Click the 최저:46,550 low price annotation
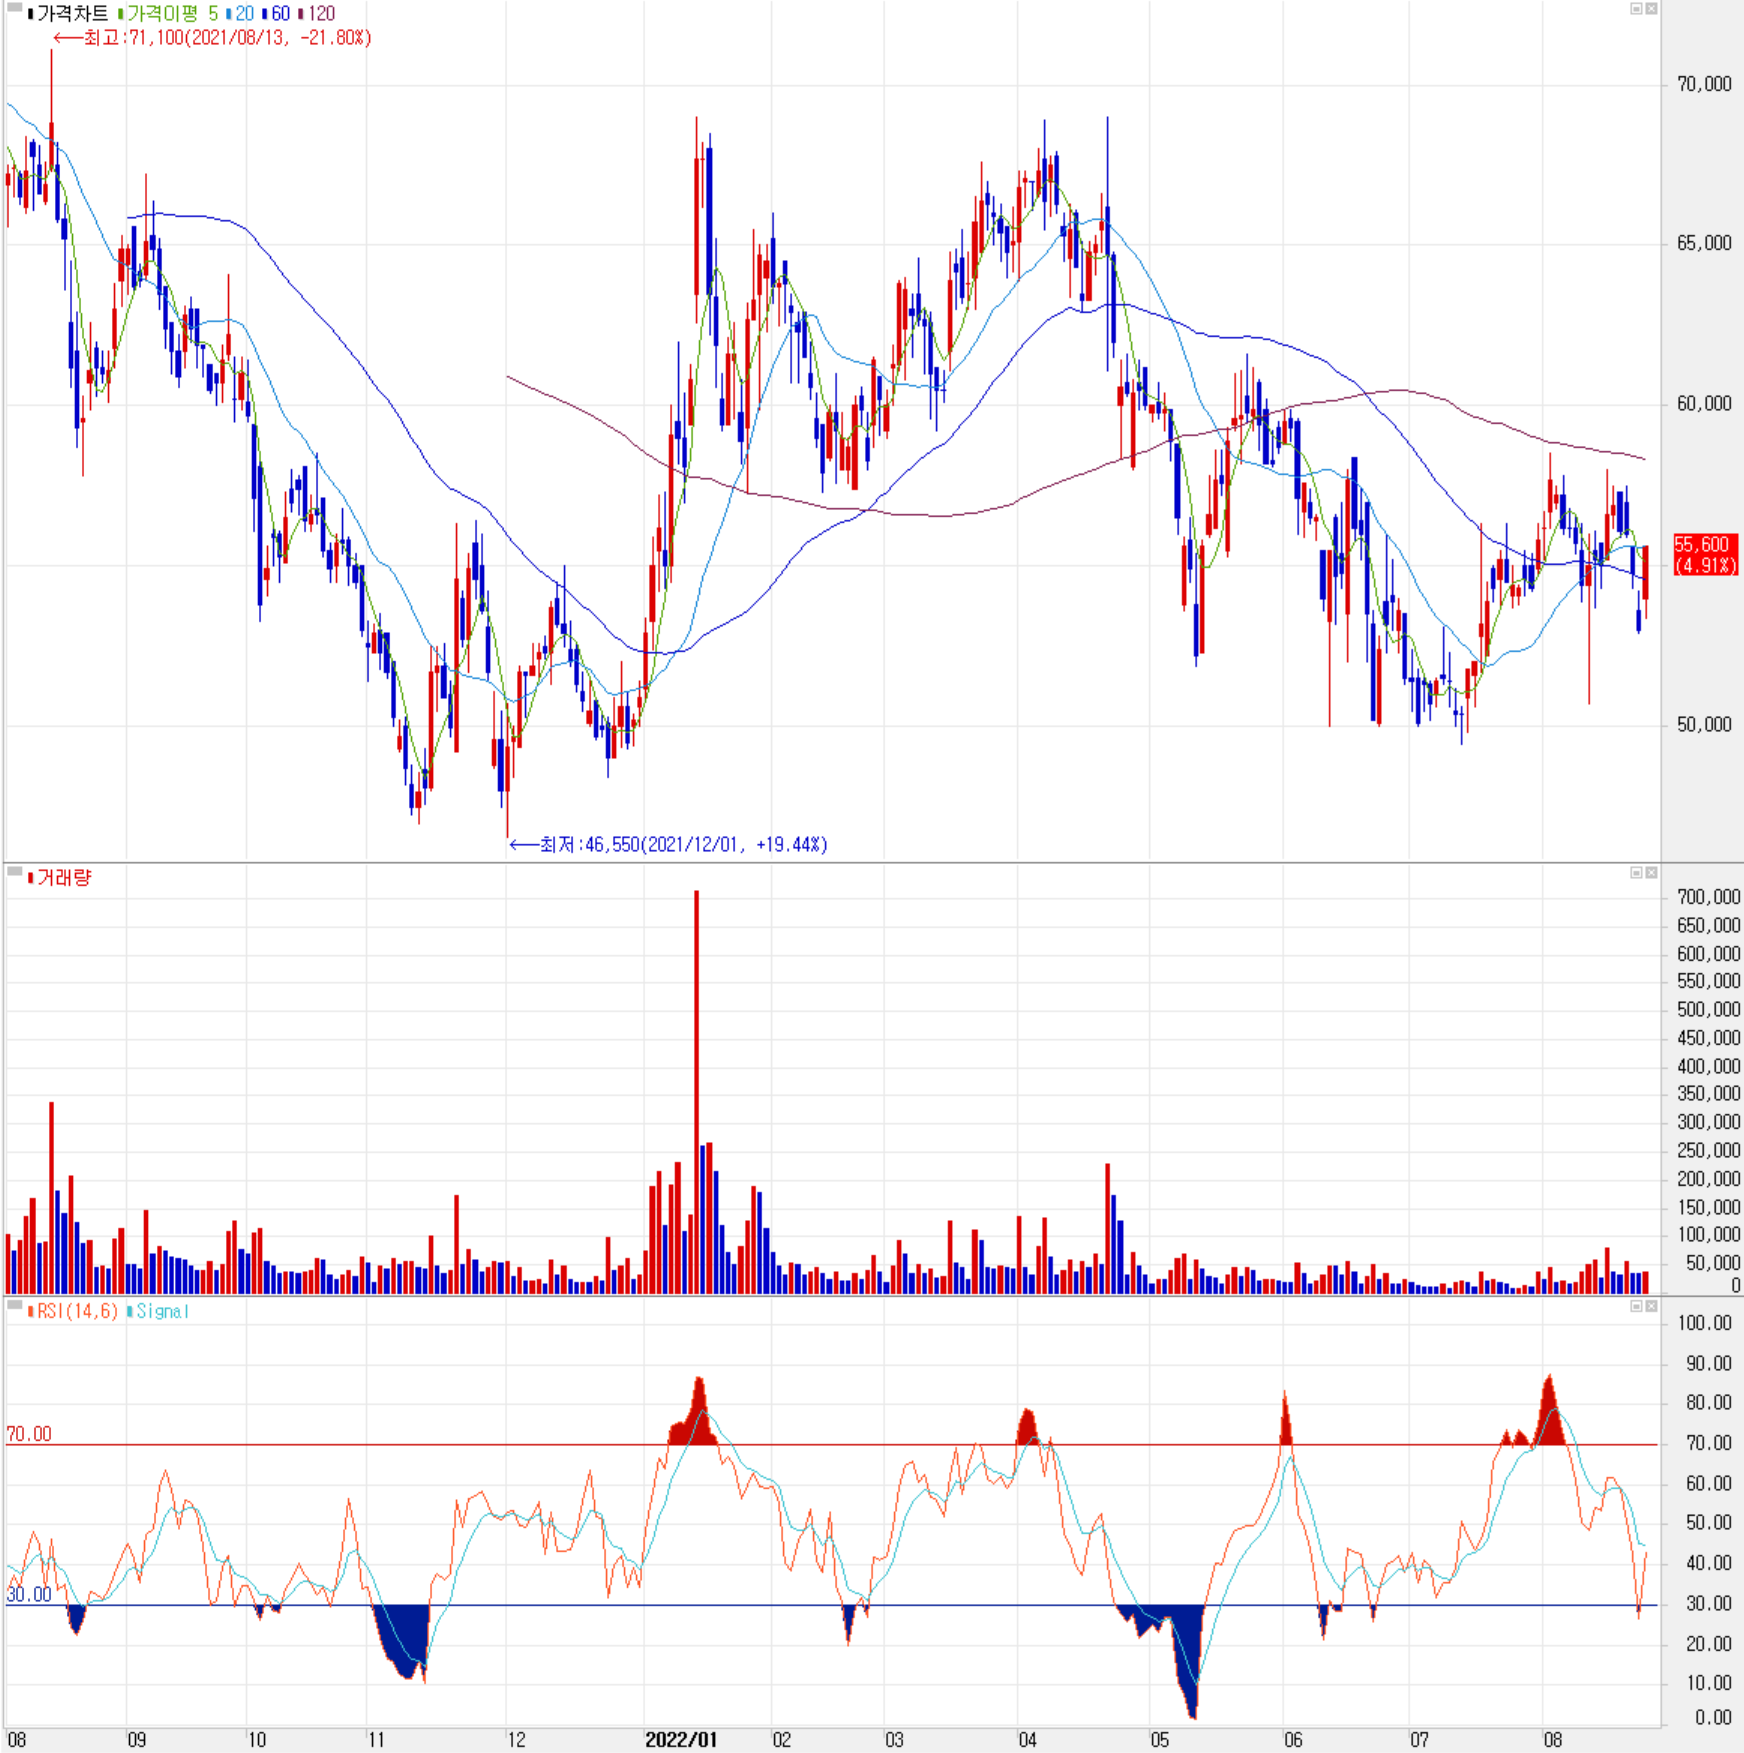 coord(668,845)
